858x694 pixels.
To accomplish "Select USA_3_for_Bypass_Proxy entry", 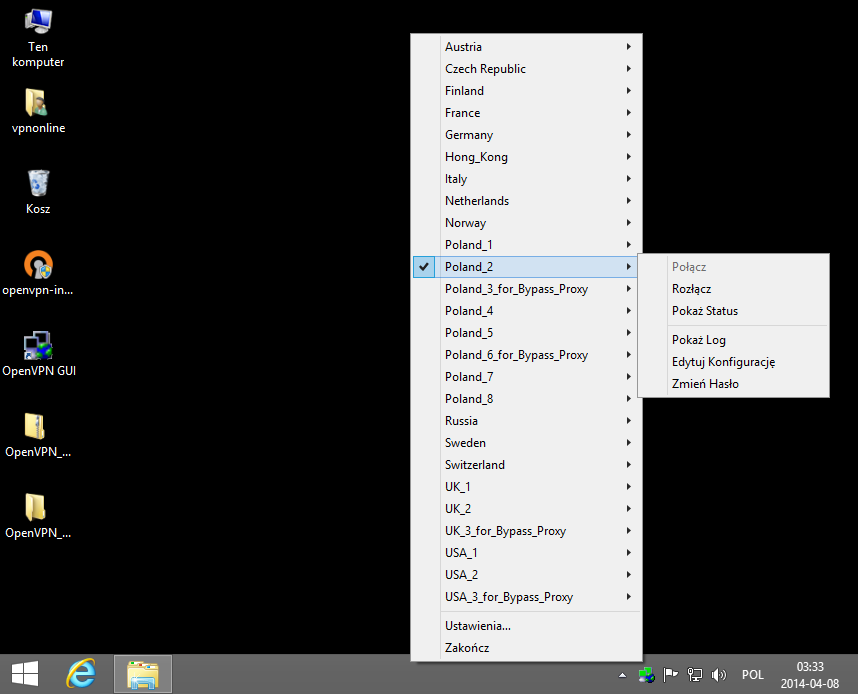I will [525, 597].
